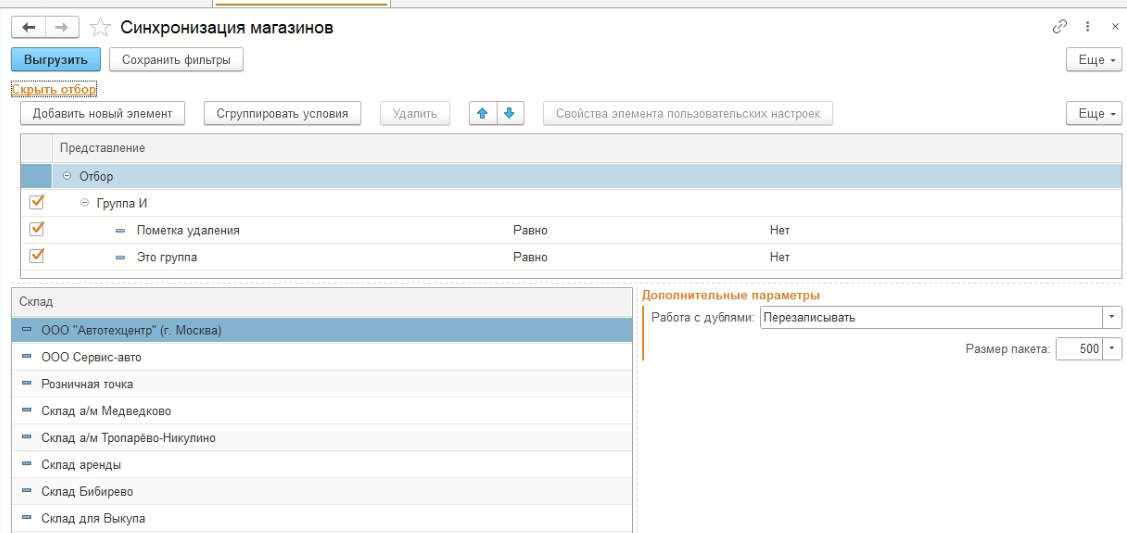Screen dimensions: 1127x533
Task: Open the Работа с дублями dropdown
Action: 1112,318
